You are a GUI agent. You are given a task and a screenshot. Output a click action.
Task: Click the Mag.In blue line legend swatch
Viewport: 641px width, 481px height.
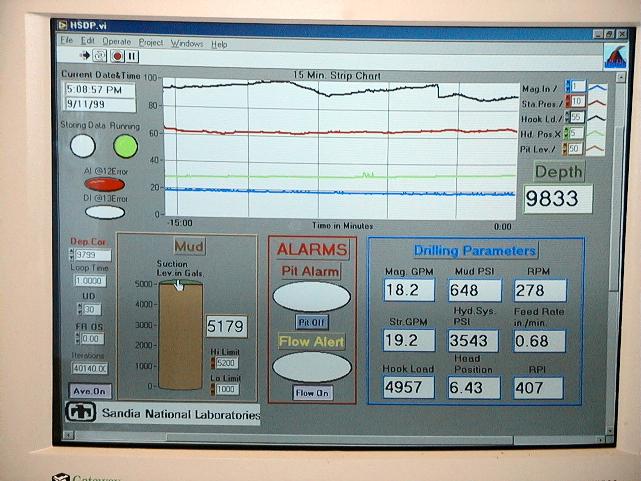point(598,87)
